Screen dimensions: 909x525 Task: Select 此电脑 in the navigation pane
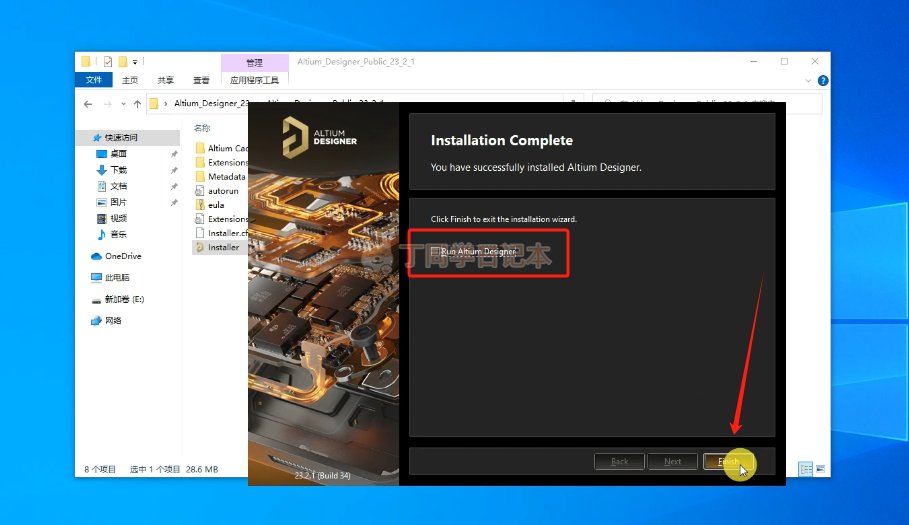coord(117,277)
